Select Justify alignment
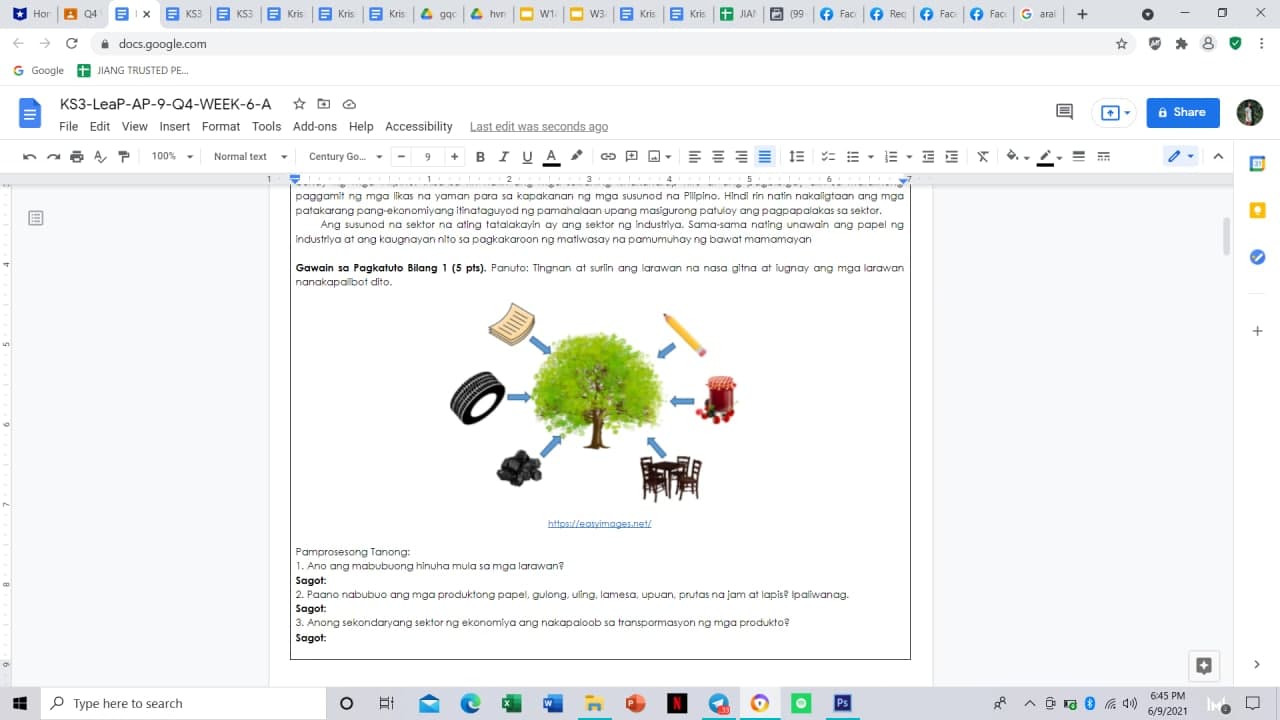Image resolution: width=1280 pixels, height=720 pixels. 765,156
